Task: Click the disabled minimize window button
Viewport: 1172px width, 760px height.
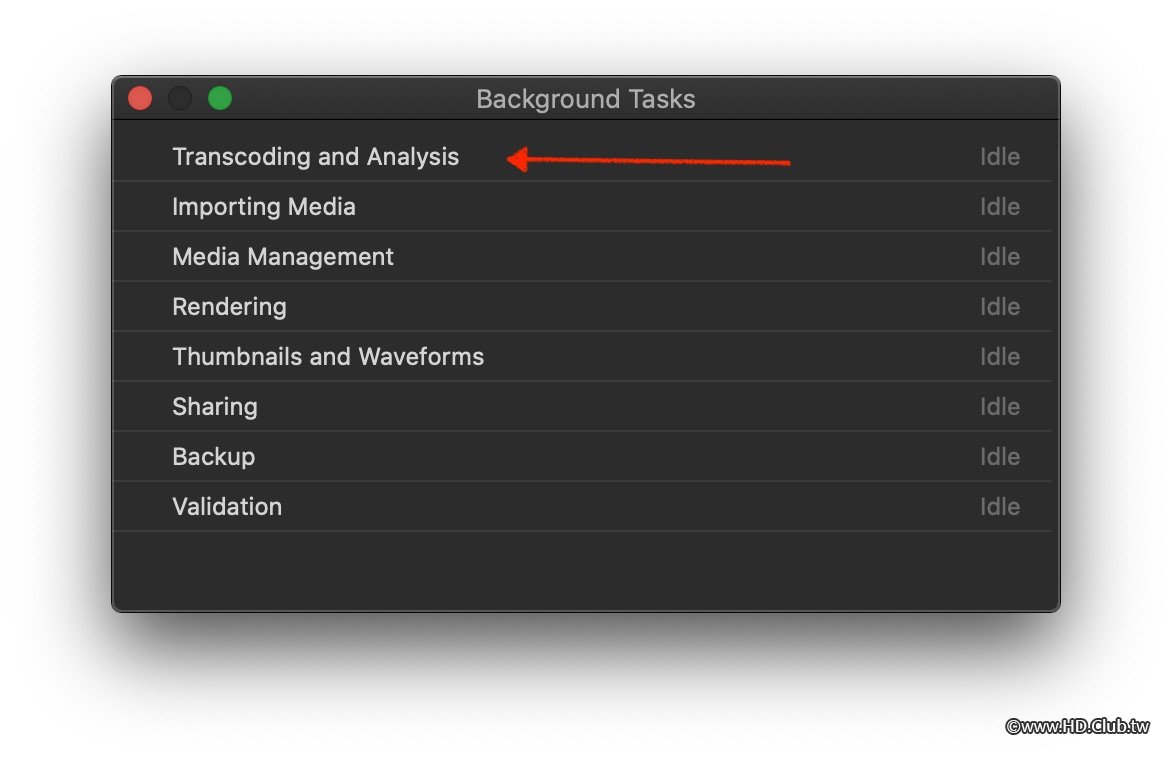Action: [180, 98]
